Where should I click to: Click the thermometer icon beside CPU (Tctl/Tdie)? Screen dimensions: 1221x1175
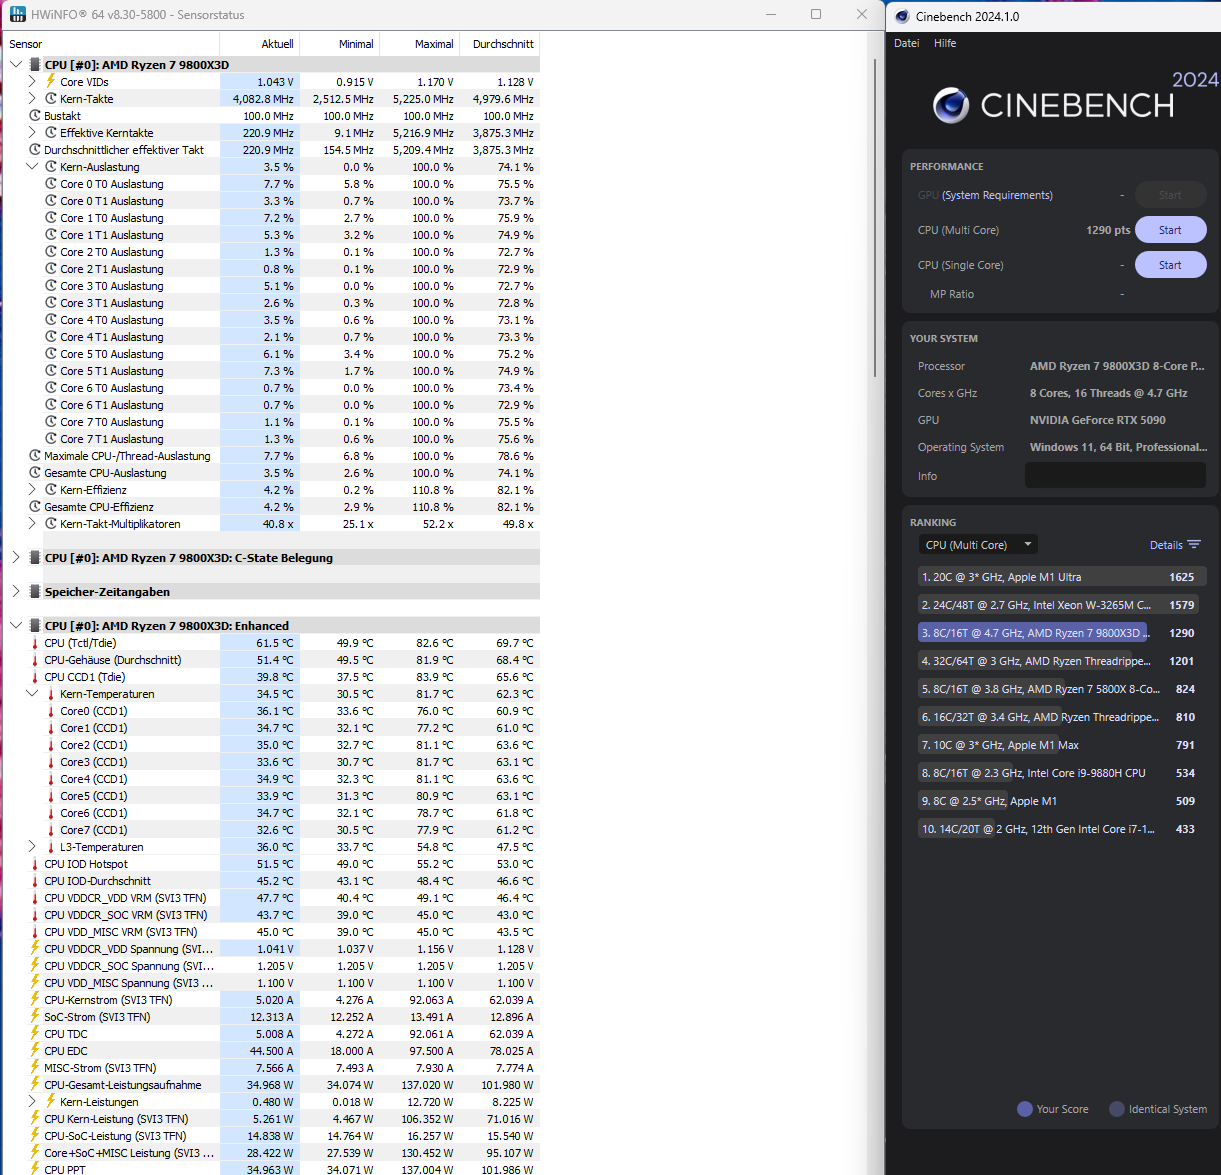pos(35,643)
